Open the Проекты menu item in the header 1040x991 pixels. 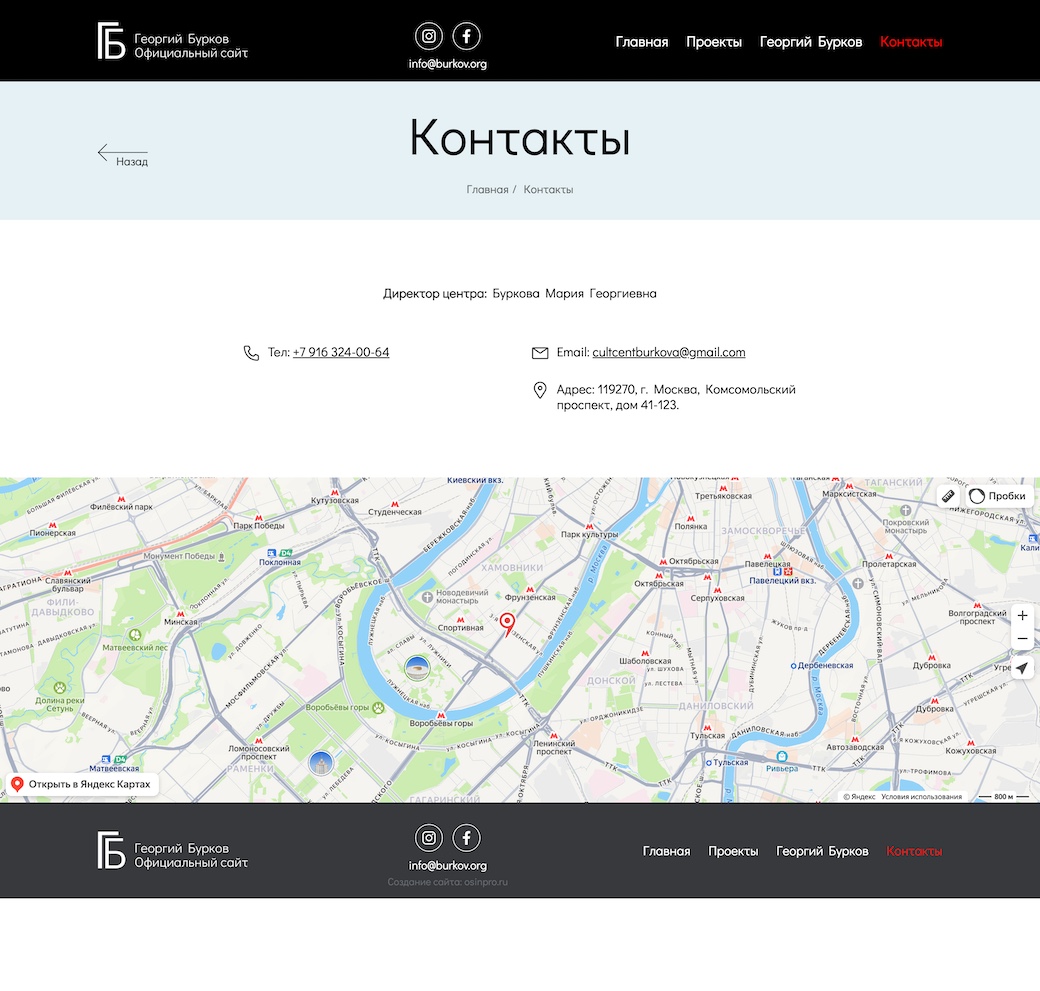coord(714,42)
